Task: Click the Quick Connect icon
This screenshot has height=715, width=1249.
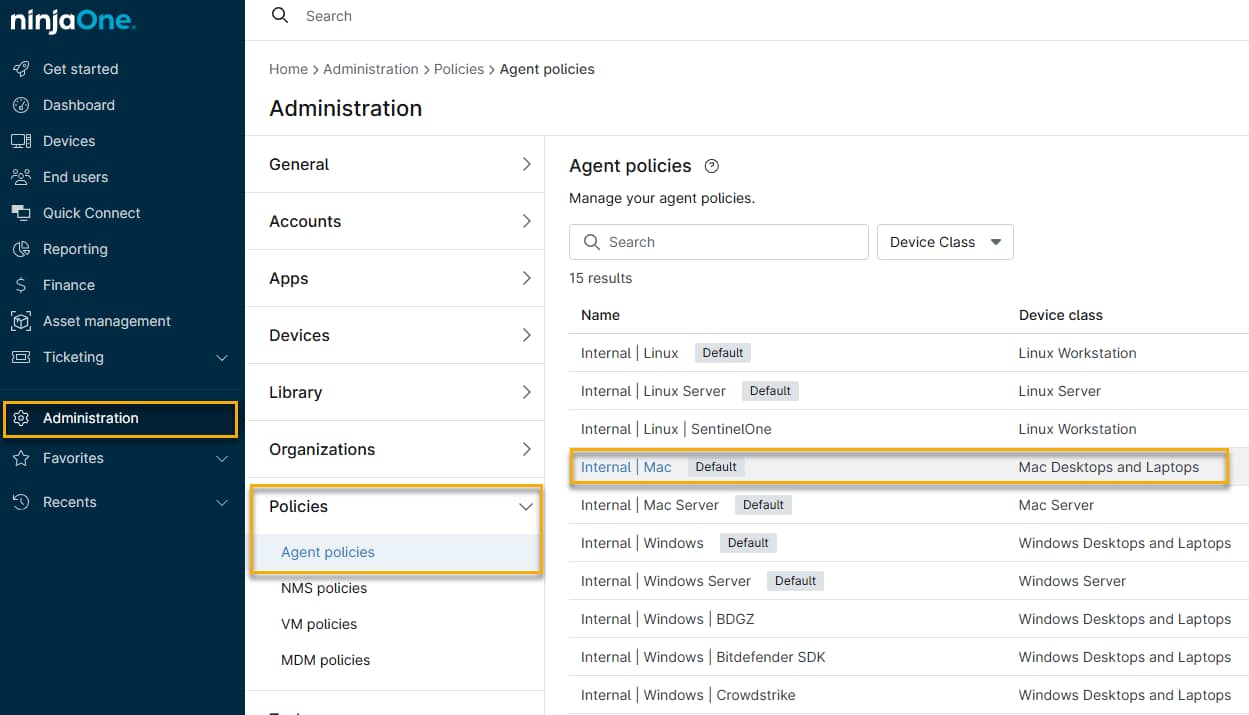Action: pyautogui.click(x=21, y=213)
